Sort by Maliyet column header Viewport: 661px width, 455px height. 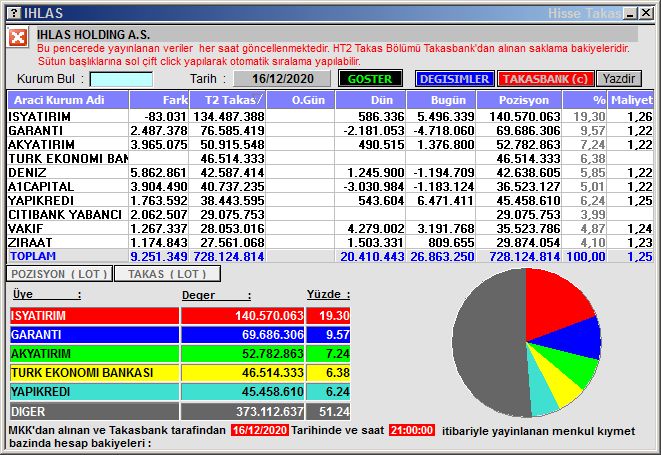click(631, 100)
